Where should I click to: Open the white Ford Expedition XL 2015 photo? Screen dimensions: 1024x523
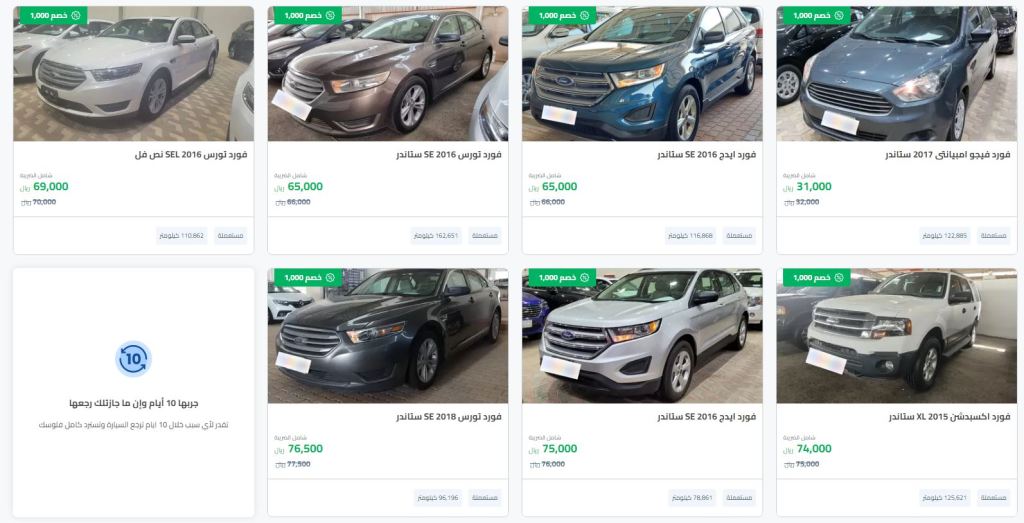tap(897, 336)
